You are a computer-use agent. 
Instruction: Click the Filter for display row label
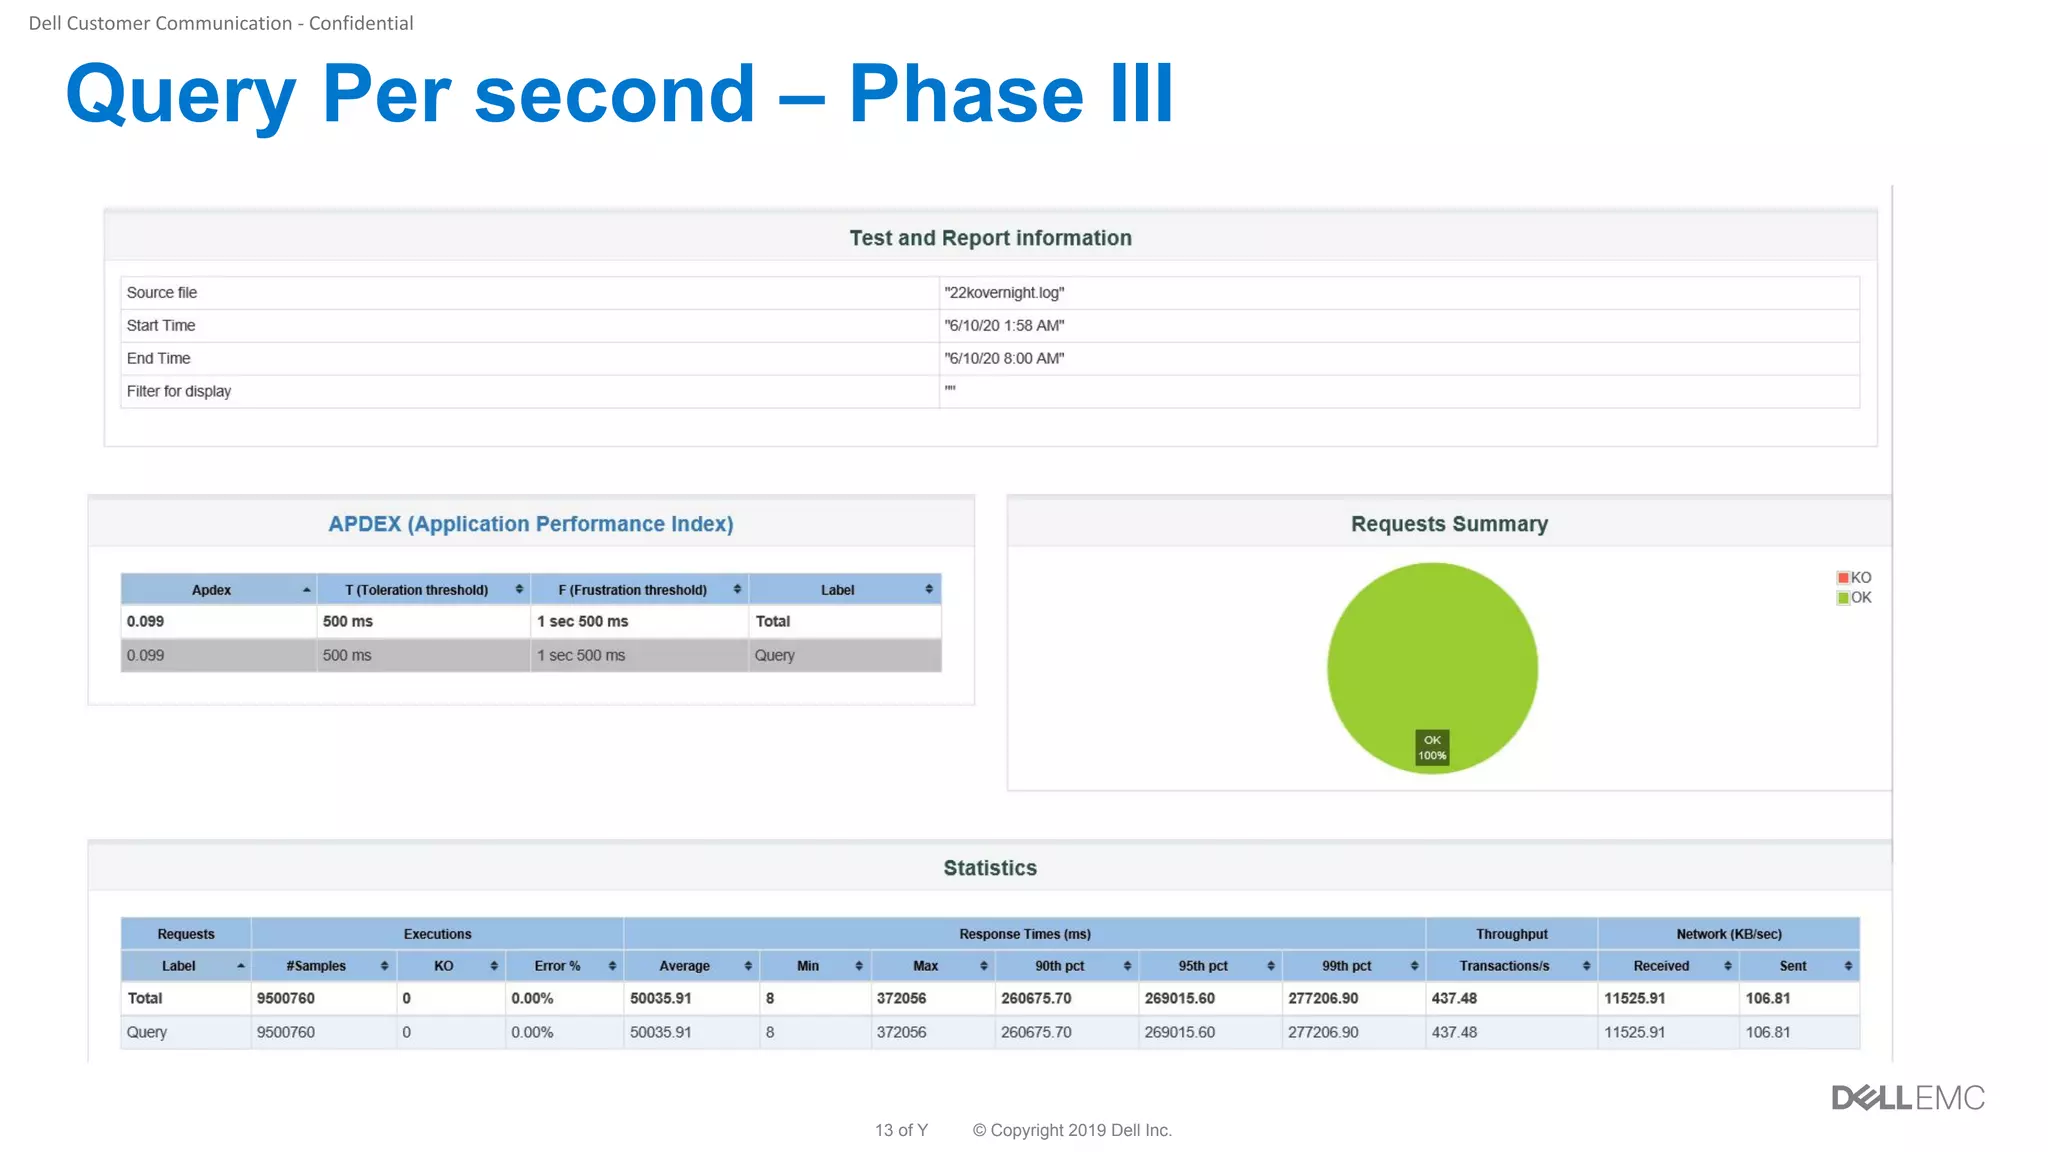[179, 392]
